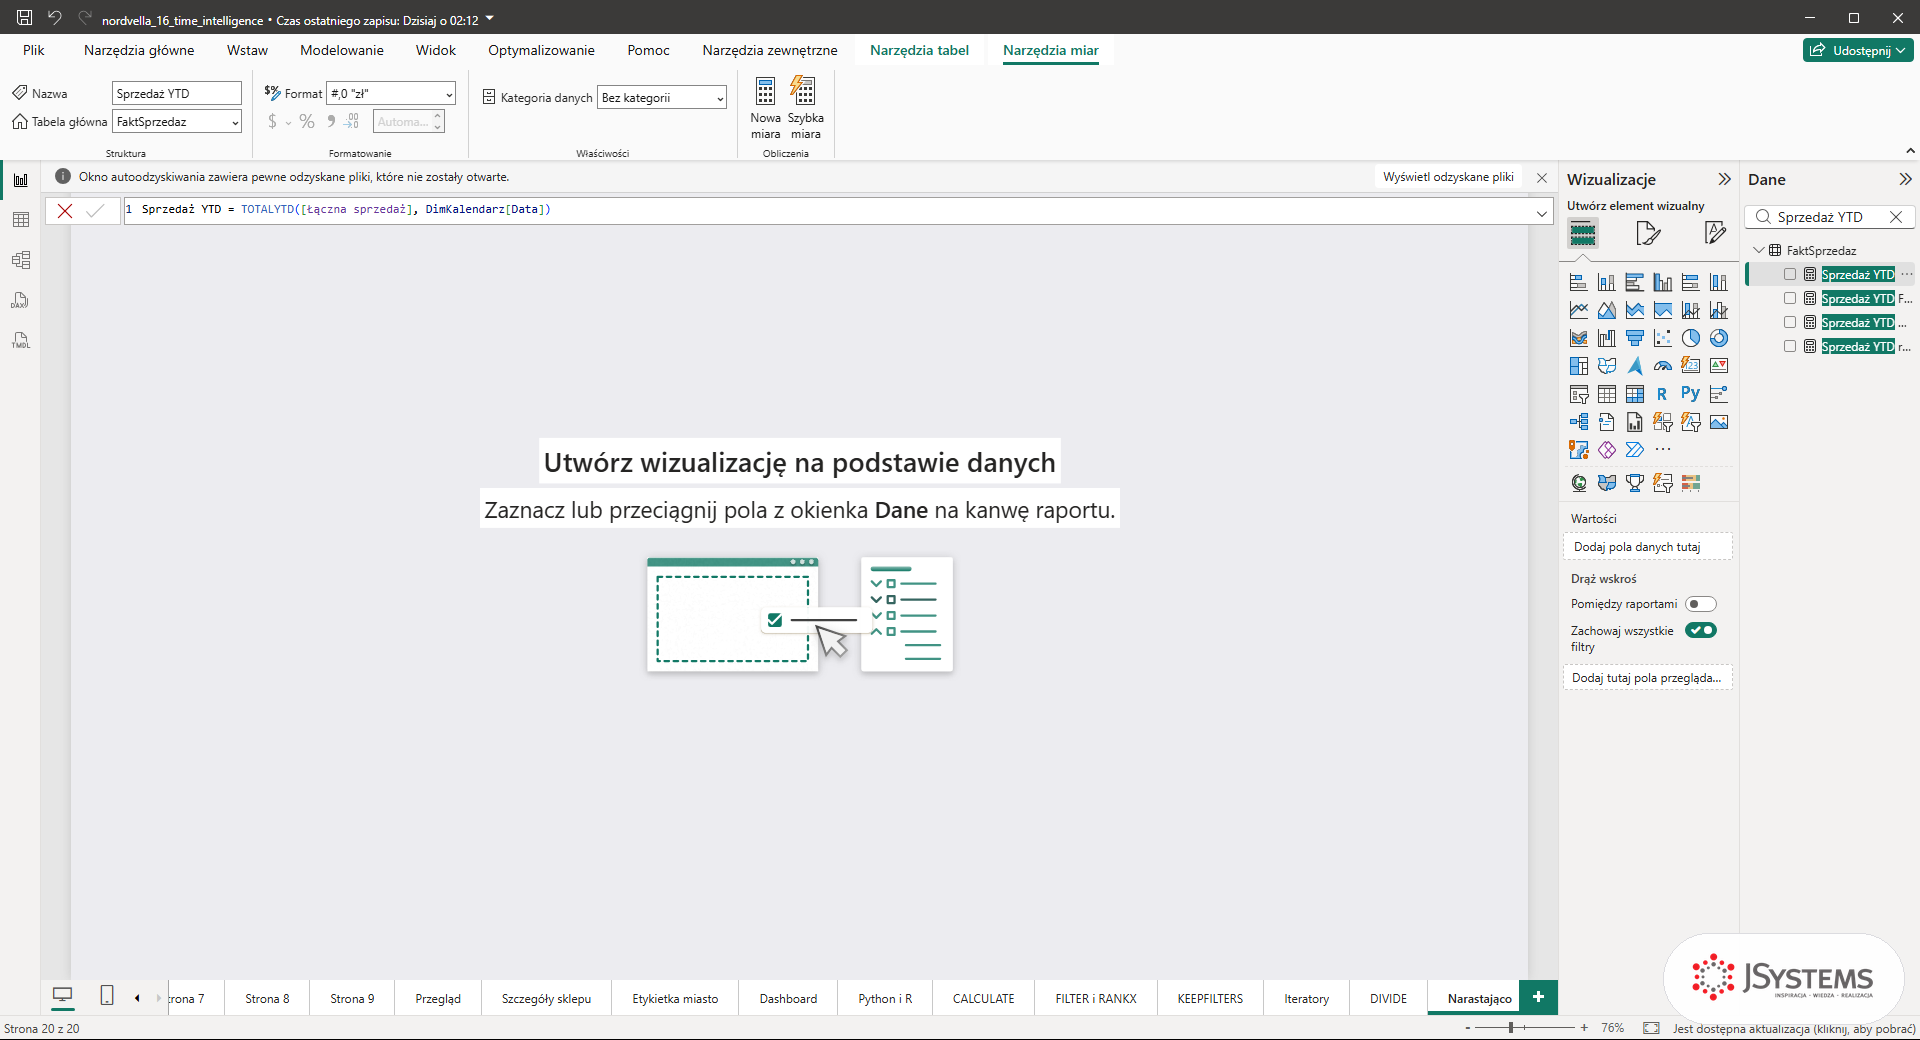Choose the scatter chart visual
The height and width of the screenshot is (1040, 1920).
tap(1663, 338)
